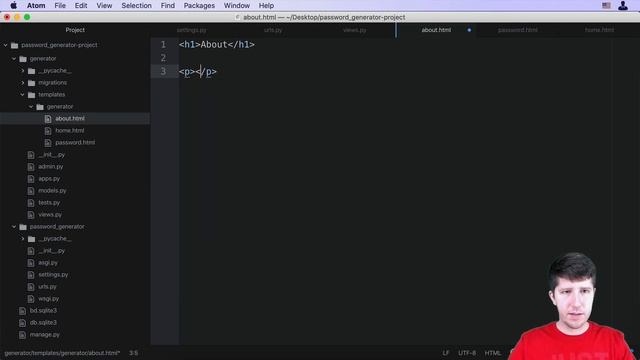This screenshot has width=640, height=360.
Task: Click the LF line ending selector
Action: point(446,353)
